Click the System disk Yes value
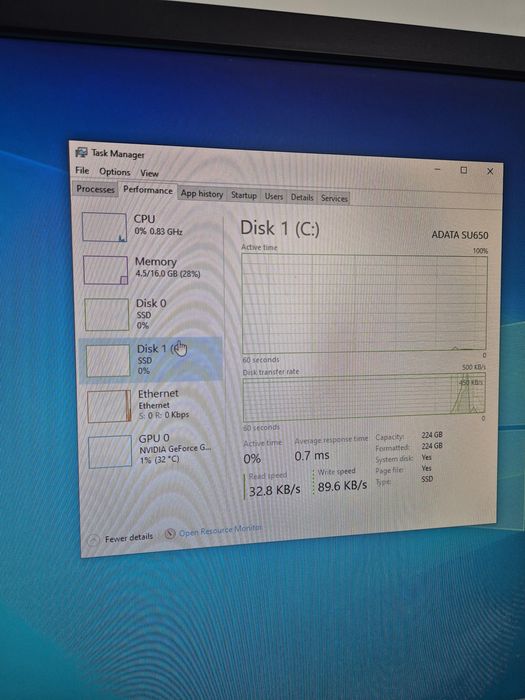This screenshot has width=525, height=700. coord(426,457)
